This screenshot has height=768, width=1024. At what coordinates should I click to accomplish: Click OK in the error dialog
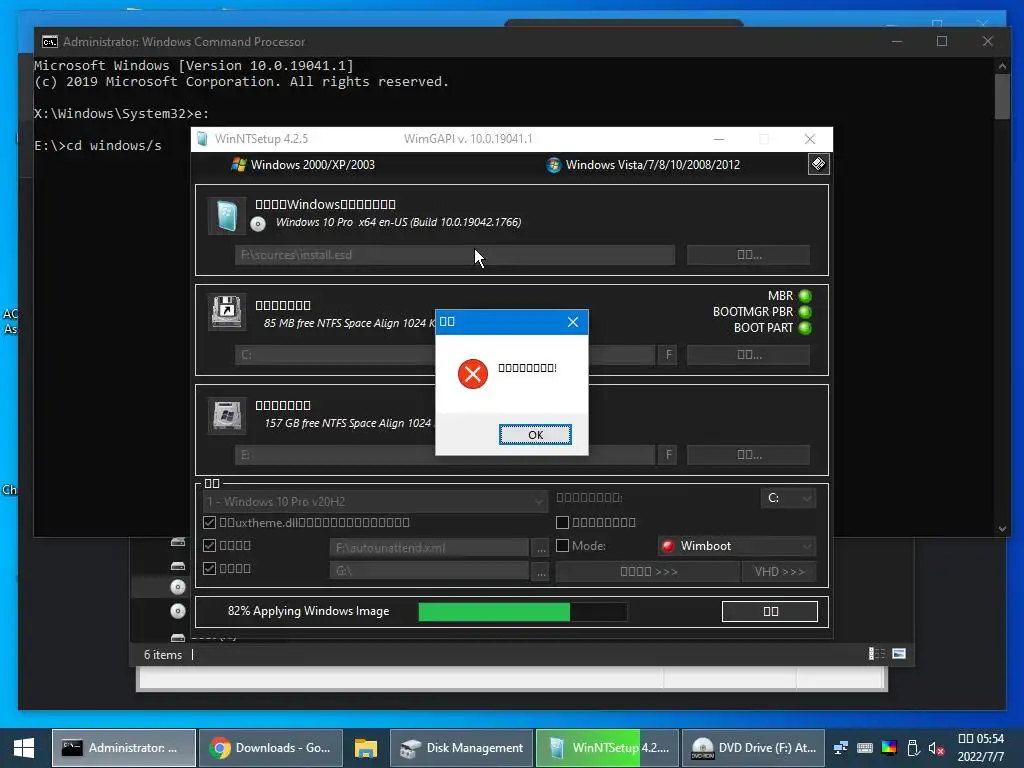pyautogui.click(x=535, y=435)
